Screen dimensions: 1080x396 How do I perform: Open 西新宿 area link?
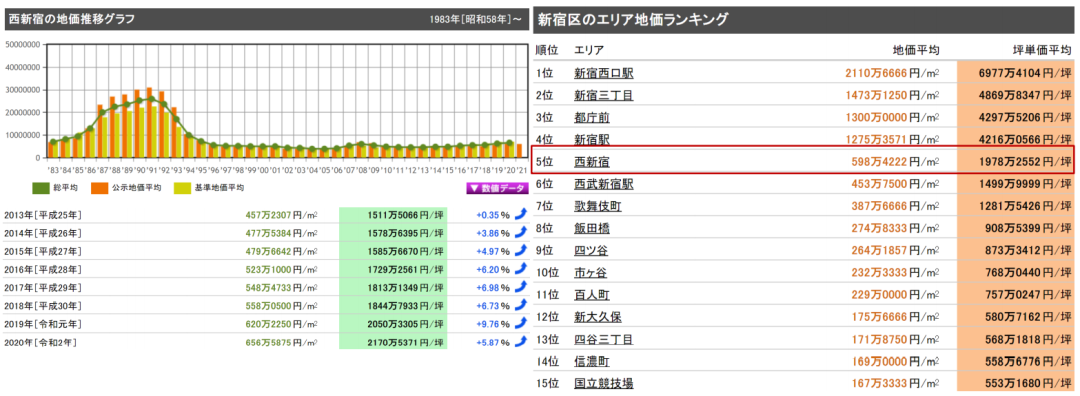click(x=592, y=162)
